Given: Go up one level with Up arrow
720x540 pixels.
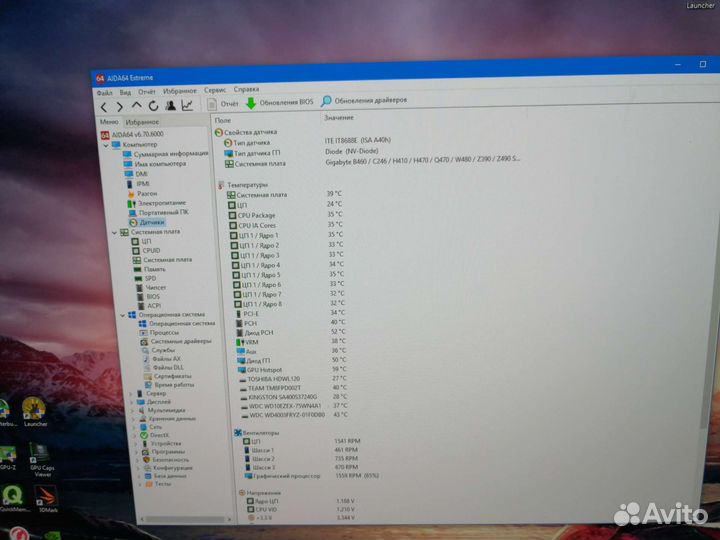Looking at the screenshot, I should click(x=136, y=106).
